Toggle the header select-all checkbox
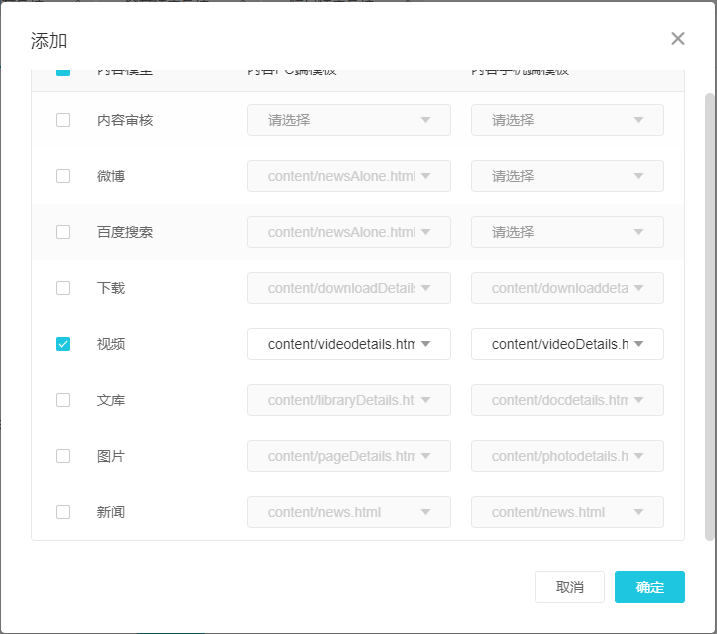 click(63, 72)
